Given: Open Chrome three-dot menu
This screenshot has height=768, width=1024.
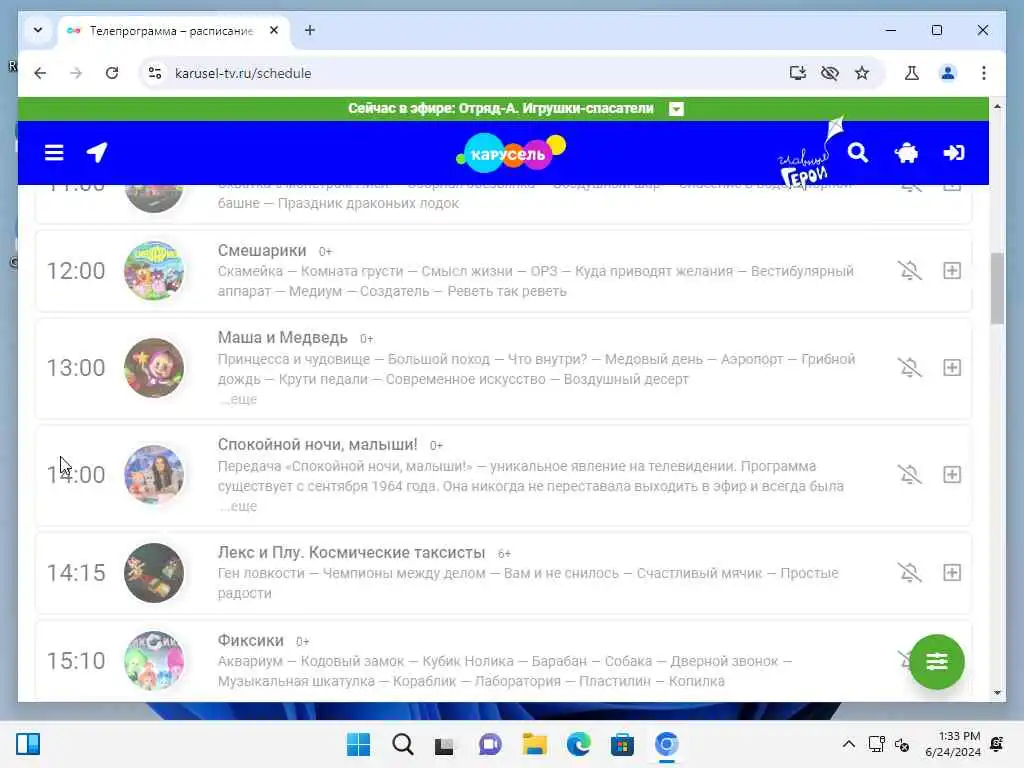Looking at the screenshot, I should (984, 73).
